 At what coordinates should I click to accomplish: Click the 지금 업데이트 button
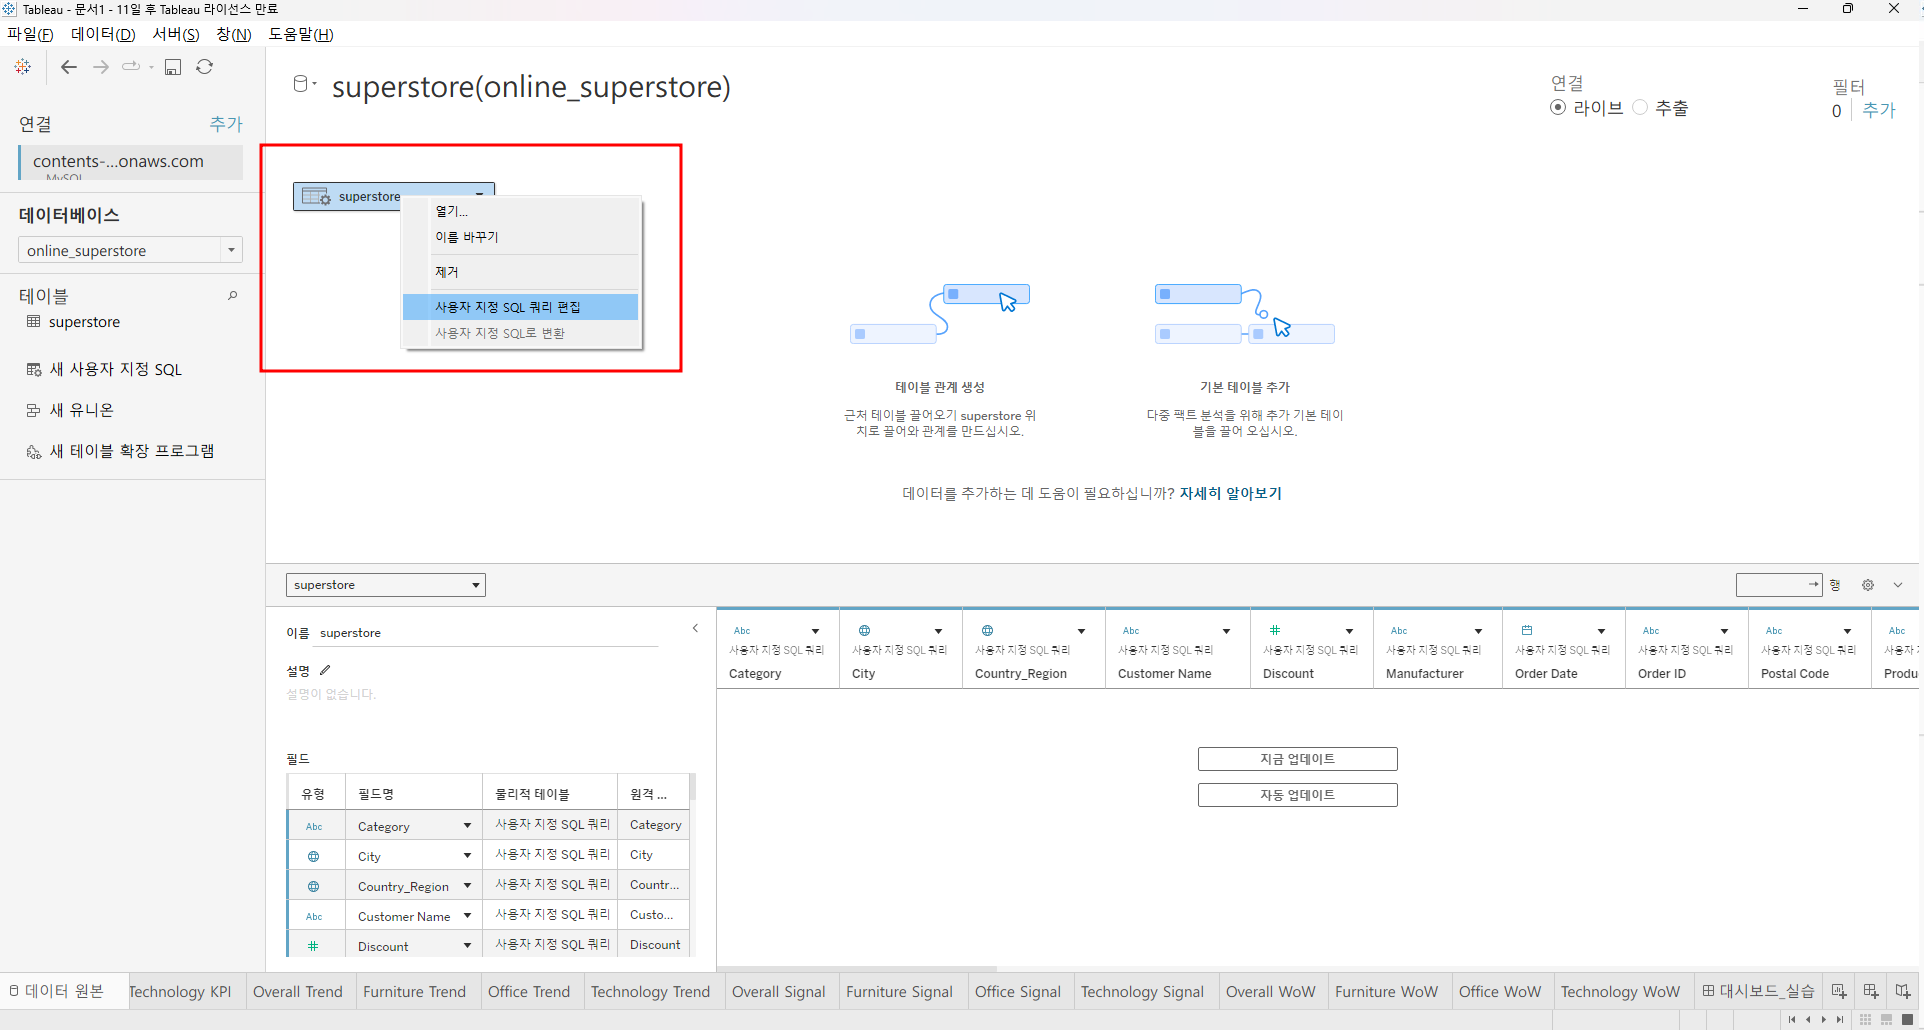(x=1297, y=759)
